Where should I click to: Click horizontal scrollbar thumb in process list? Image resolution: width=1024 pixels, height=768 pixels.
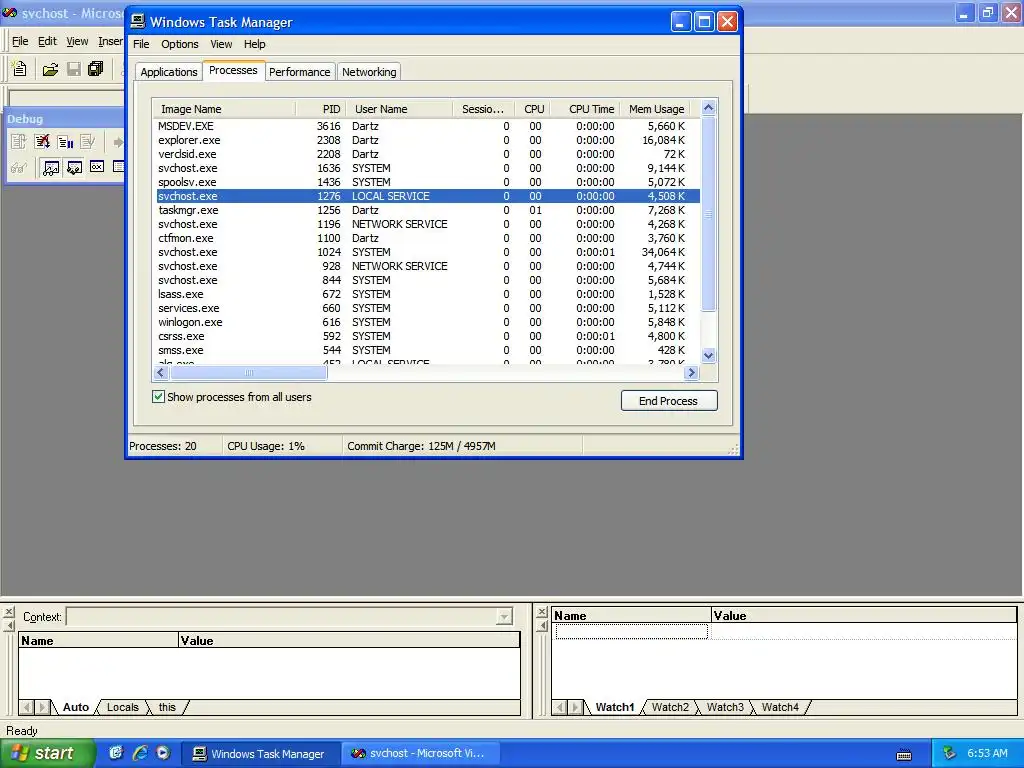[248, 373]
